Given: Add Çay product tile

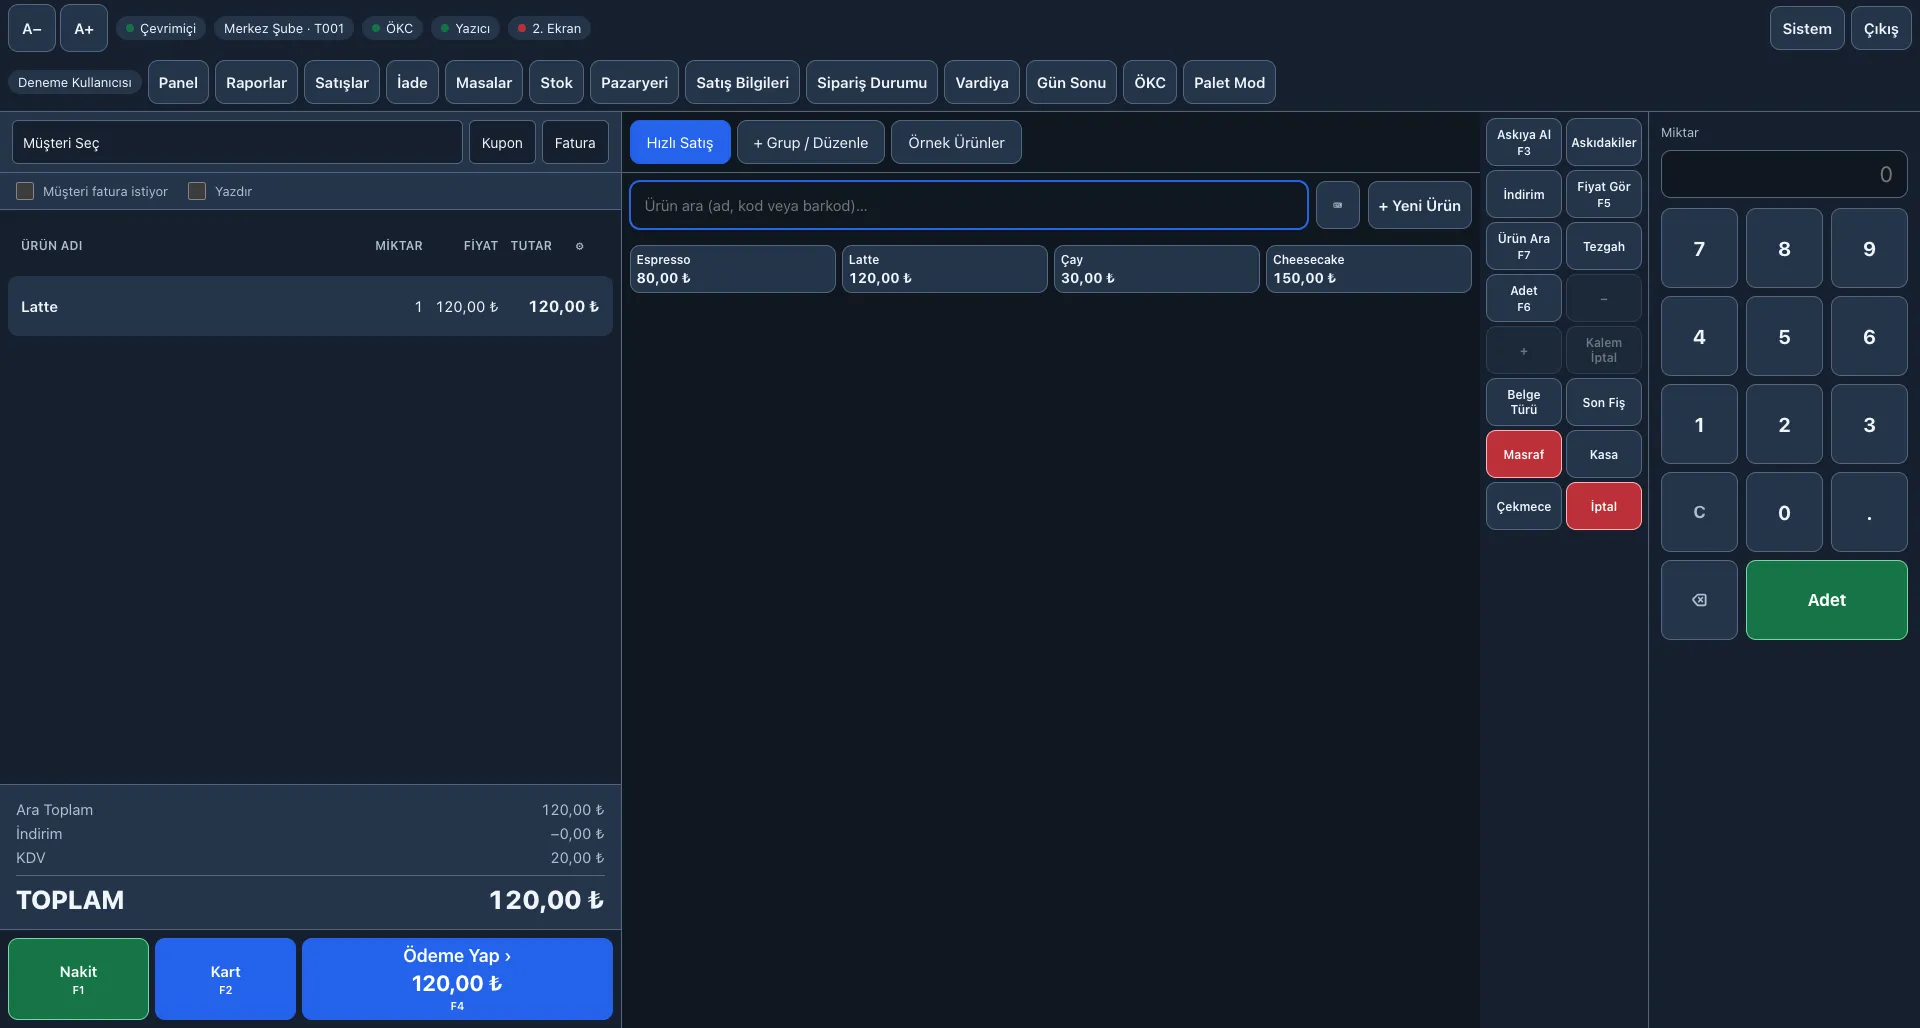Looking at the screenshot, I should point(1156,269).
